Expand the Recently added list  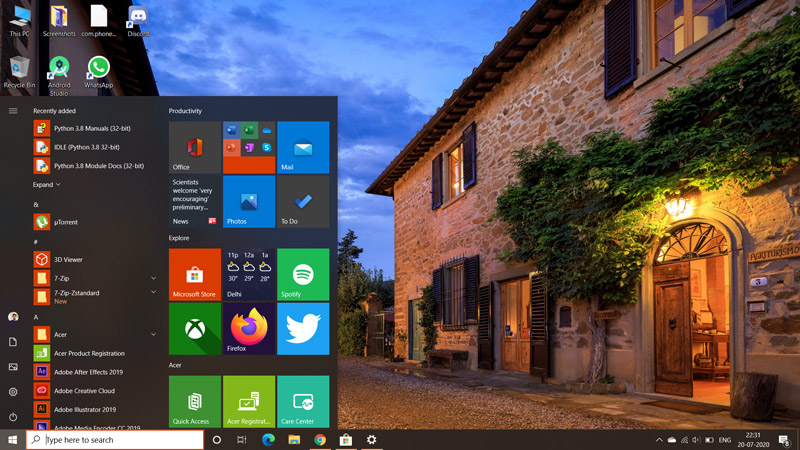pos(46,185)
